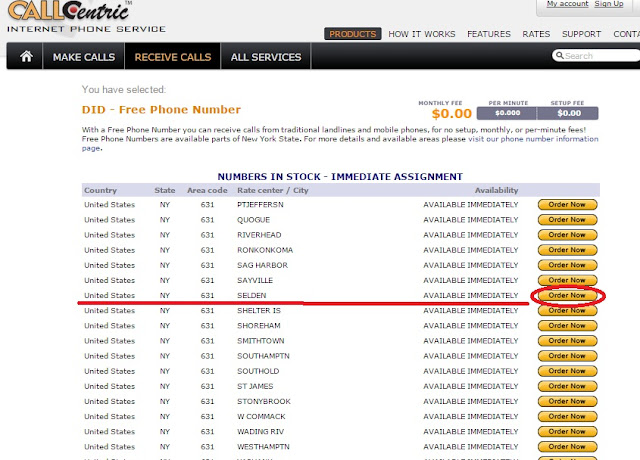Image resolution: width=640 pixels, height=460 pixels.
Task: Order Now for WESTHAMPTN
Action: click(x=567, y=446)
